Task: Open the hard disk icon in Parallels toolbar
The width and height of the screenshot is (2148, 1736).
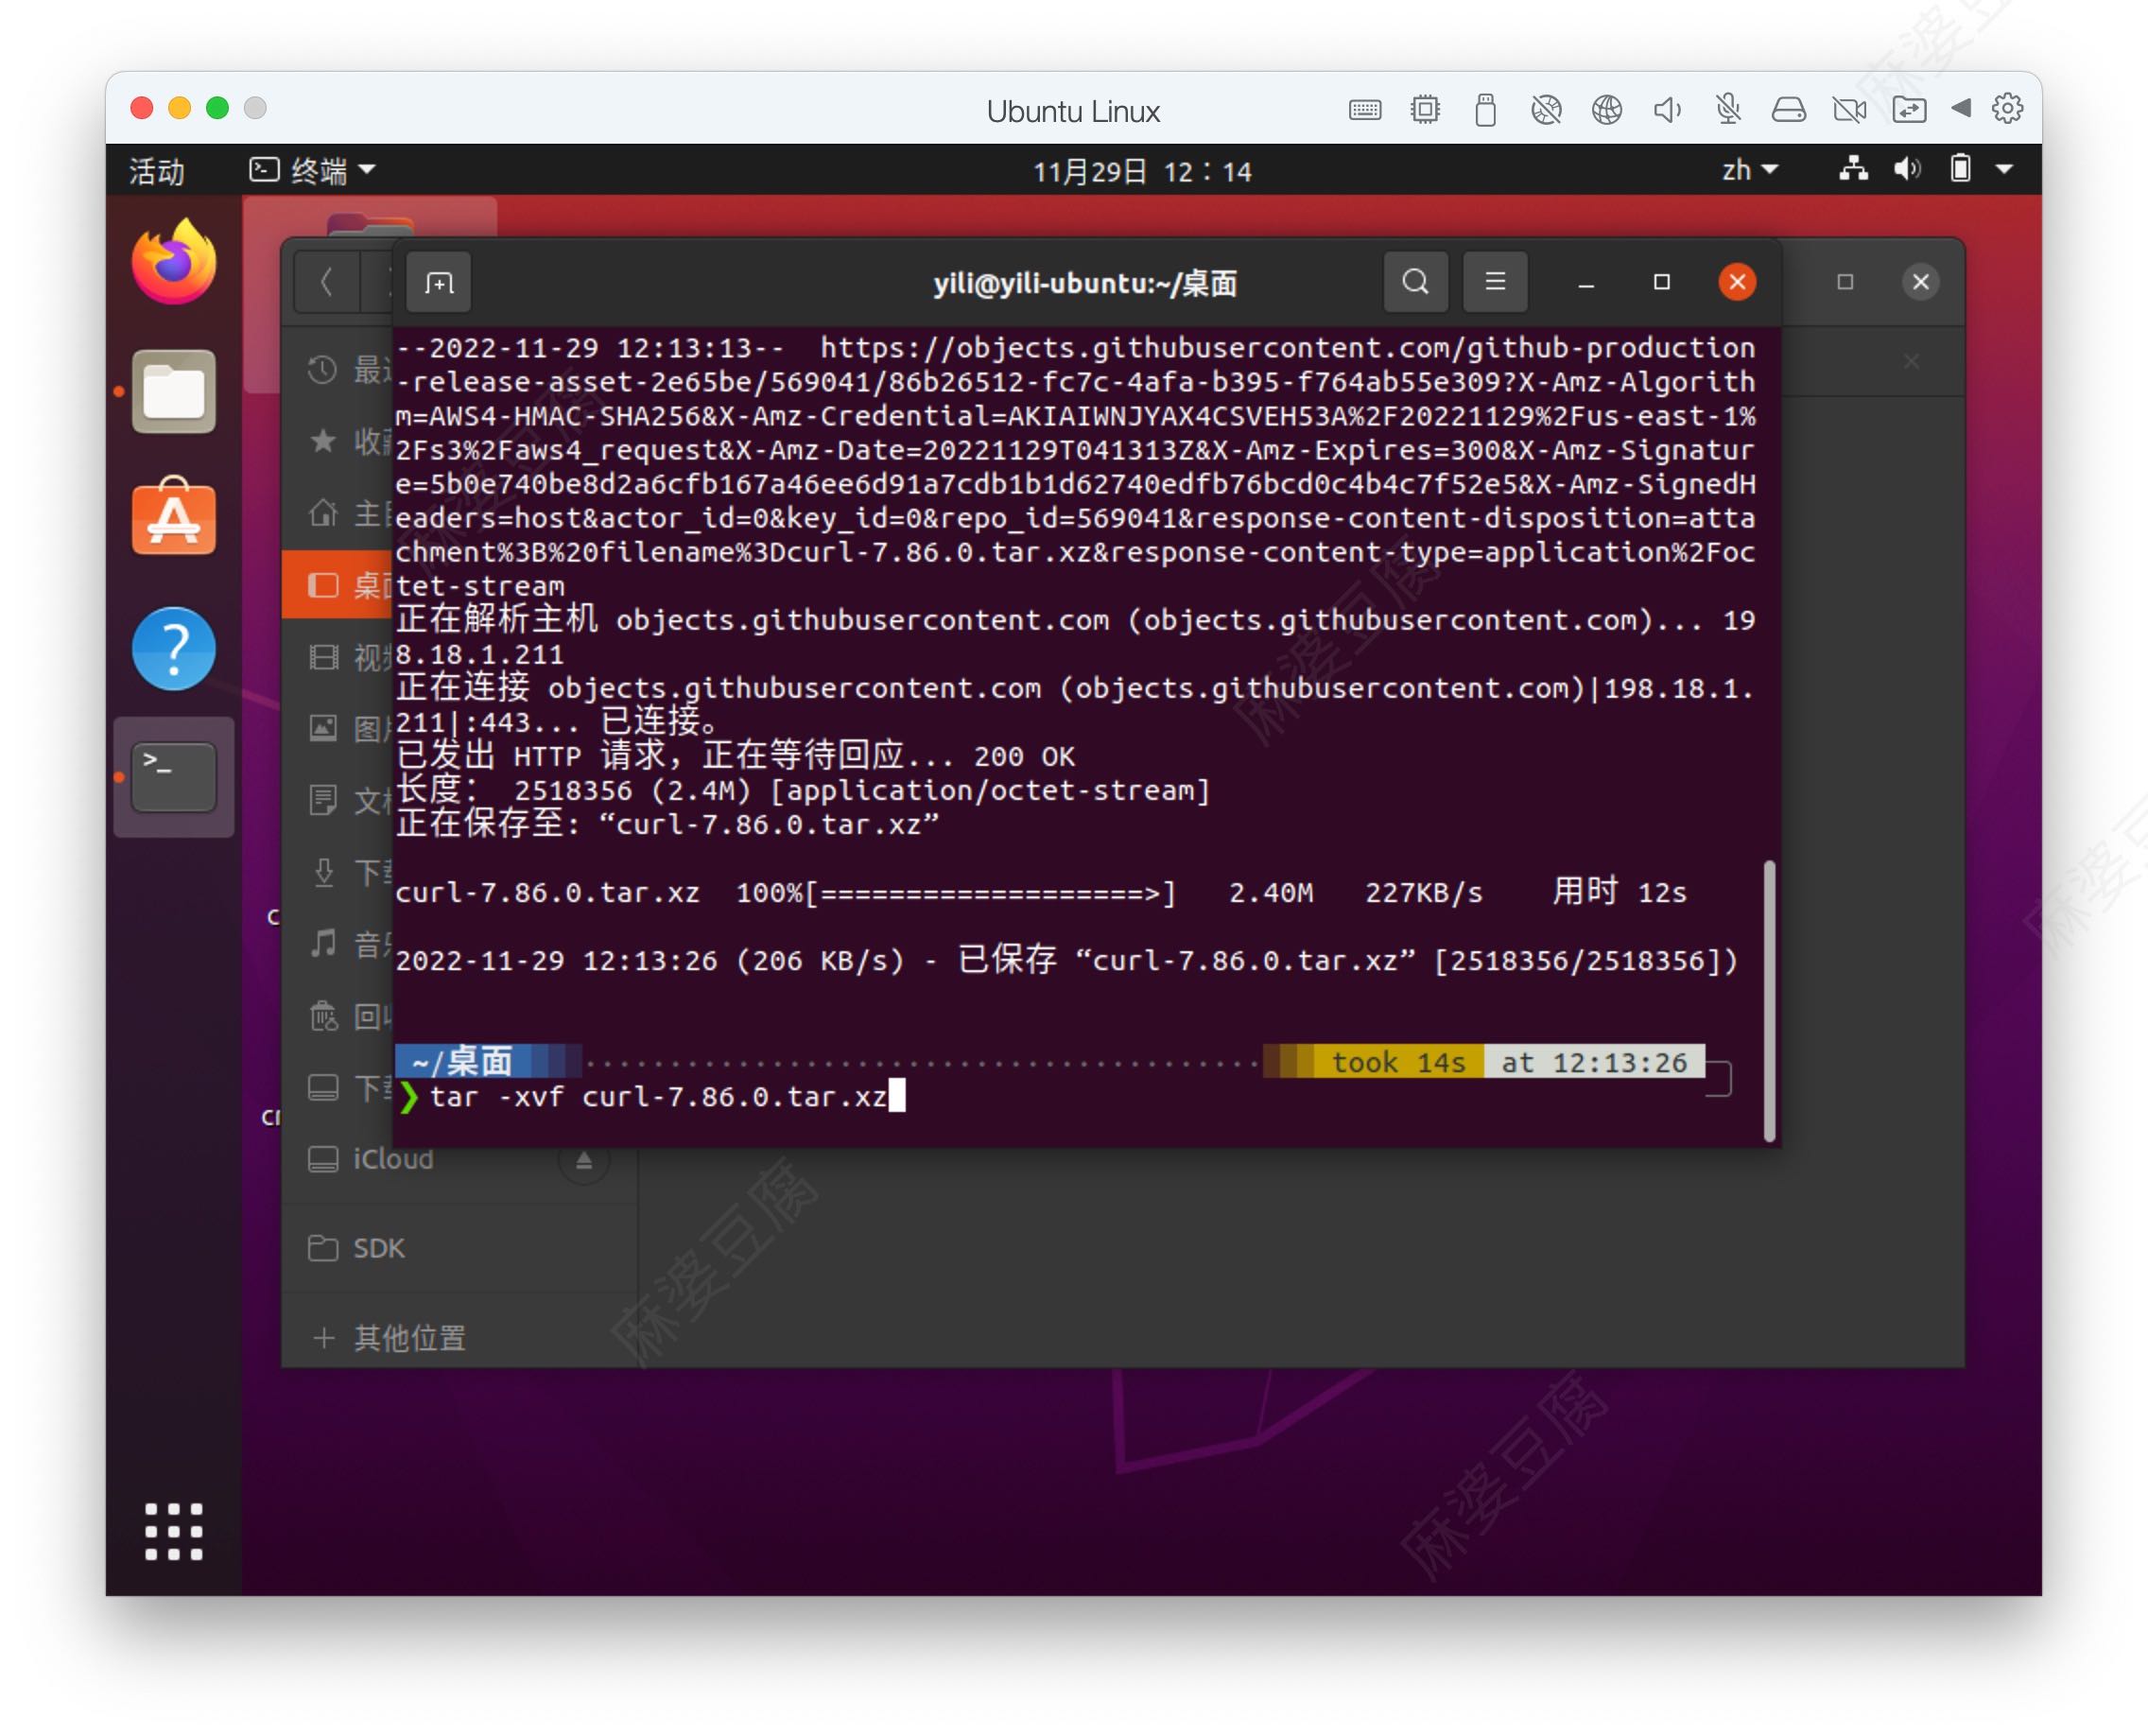Action: coord(1789,109)
